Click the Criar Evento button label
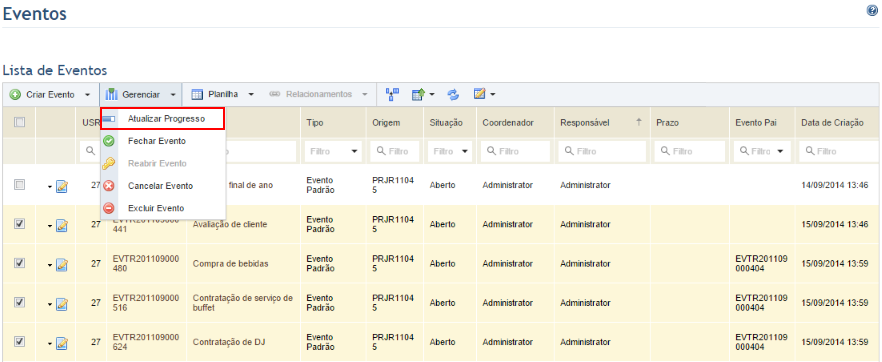The height and width of the screenshot is (362, 882). coord(50,94)
